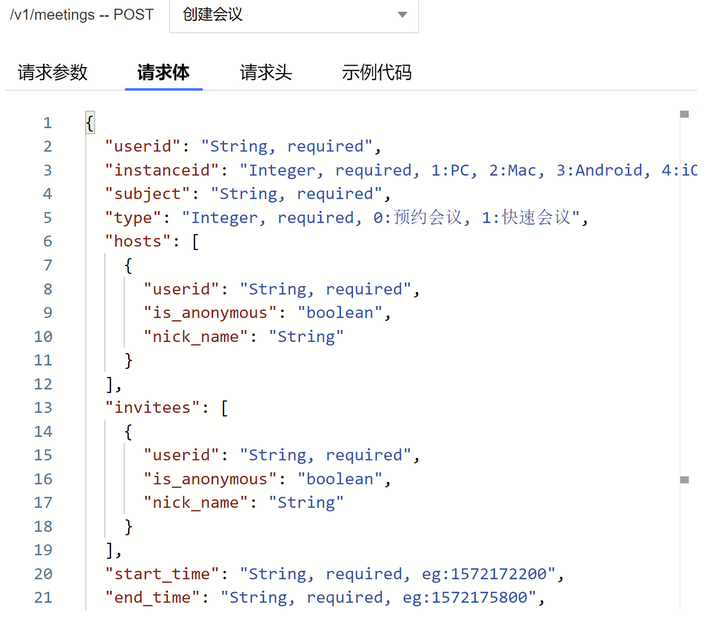Screen dimensions: 712x629
Task: Click the opening brace on line 1
Action: [x=90, y=123]
